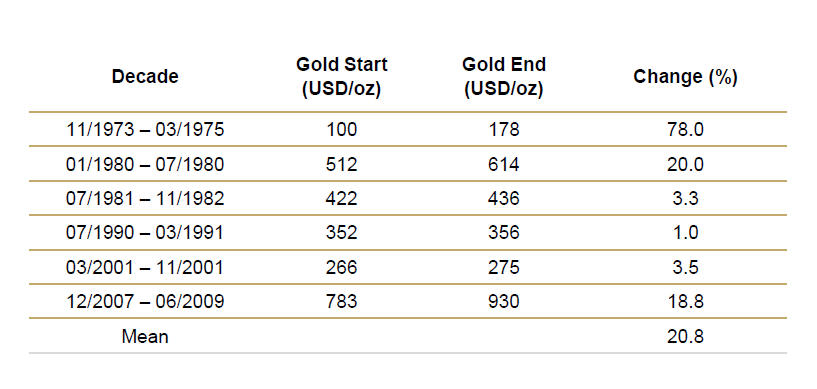Click the gold start value 512
Image resolution: width=817 pixels, height=389 pixels.
[x=342, y=164]
